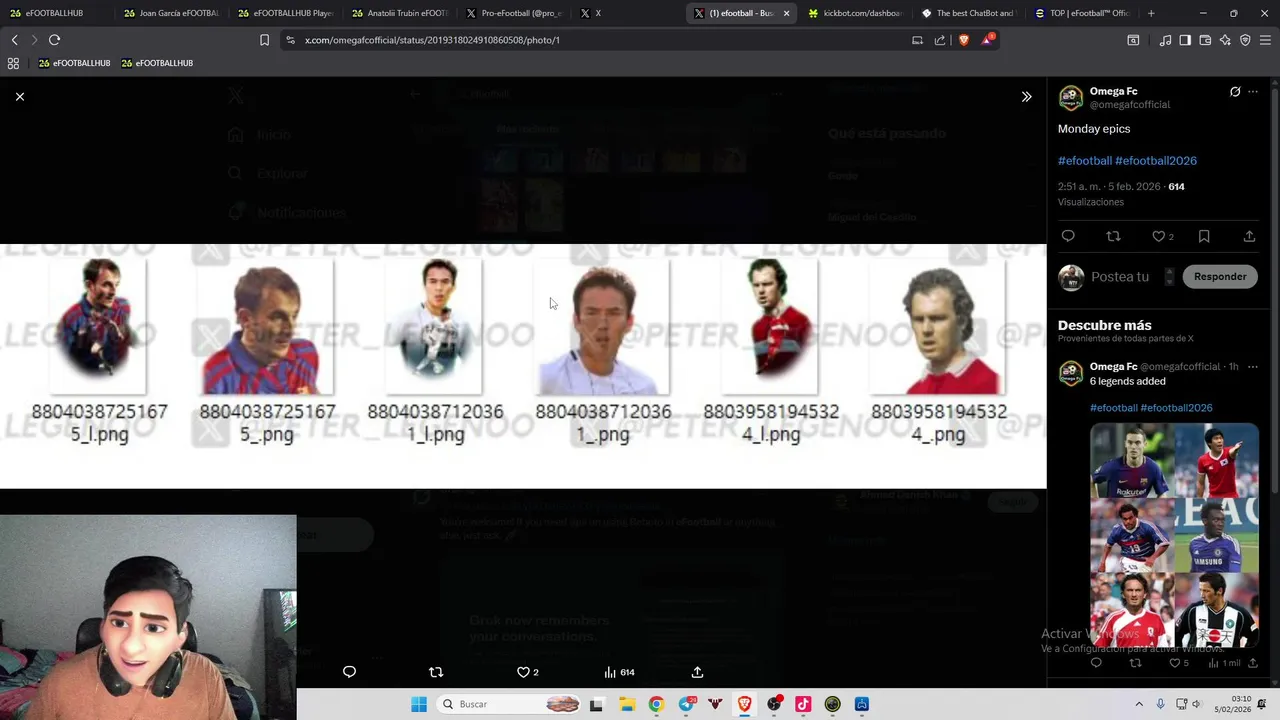Image resolution: width=1280 pixels, height=720 pixels.
Task: Open Grok icon beside Omega Fc header
Action: pyautogui.click(x=1235, y=91)
